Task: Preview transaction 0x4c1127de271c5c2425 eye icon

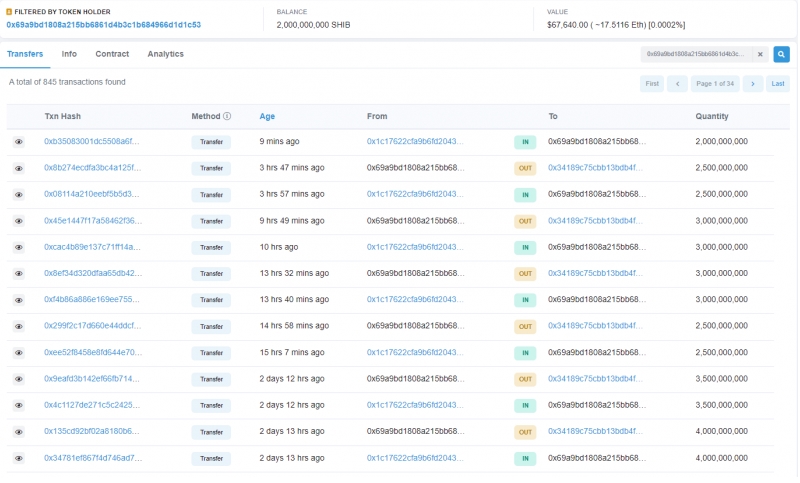Action: pos(19,405)
